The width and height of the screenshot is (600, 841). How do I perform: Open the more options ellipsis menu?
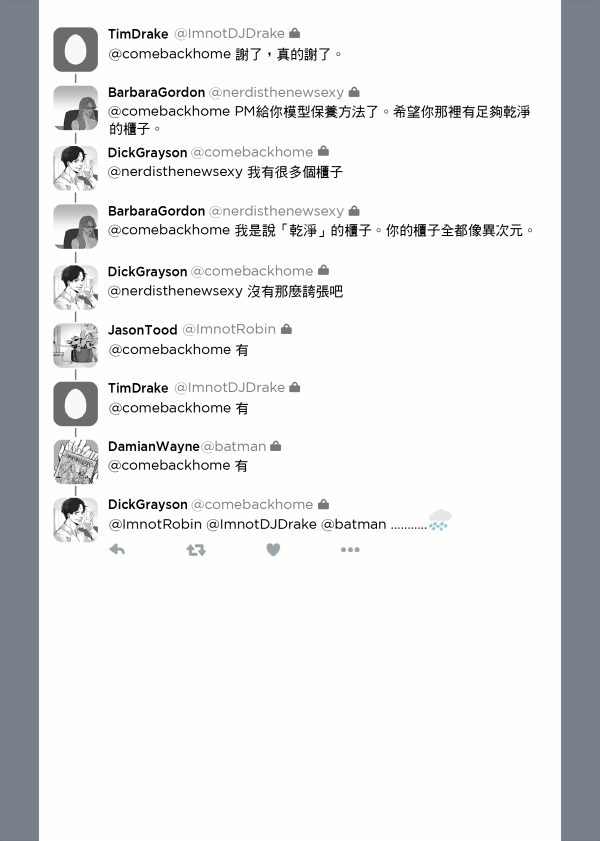pos(350,550)
